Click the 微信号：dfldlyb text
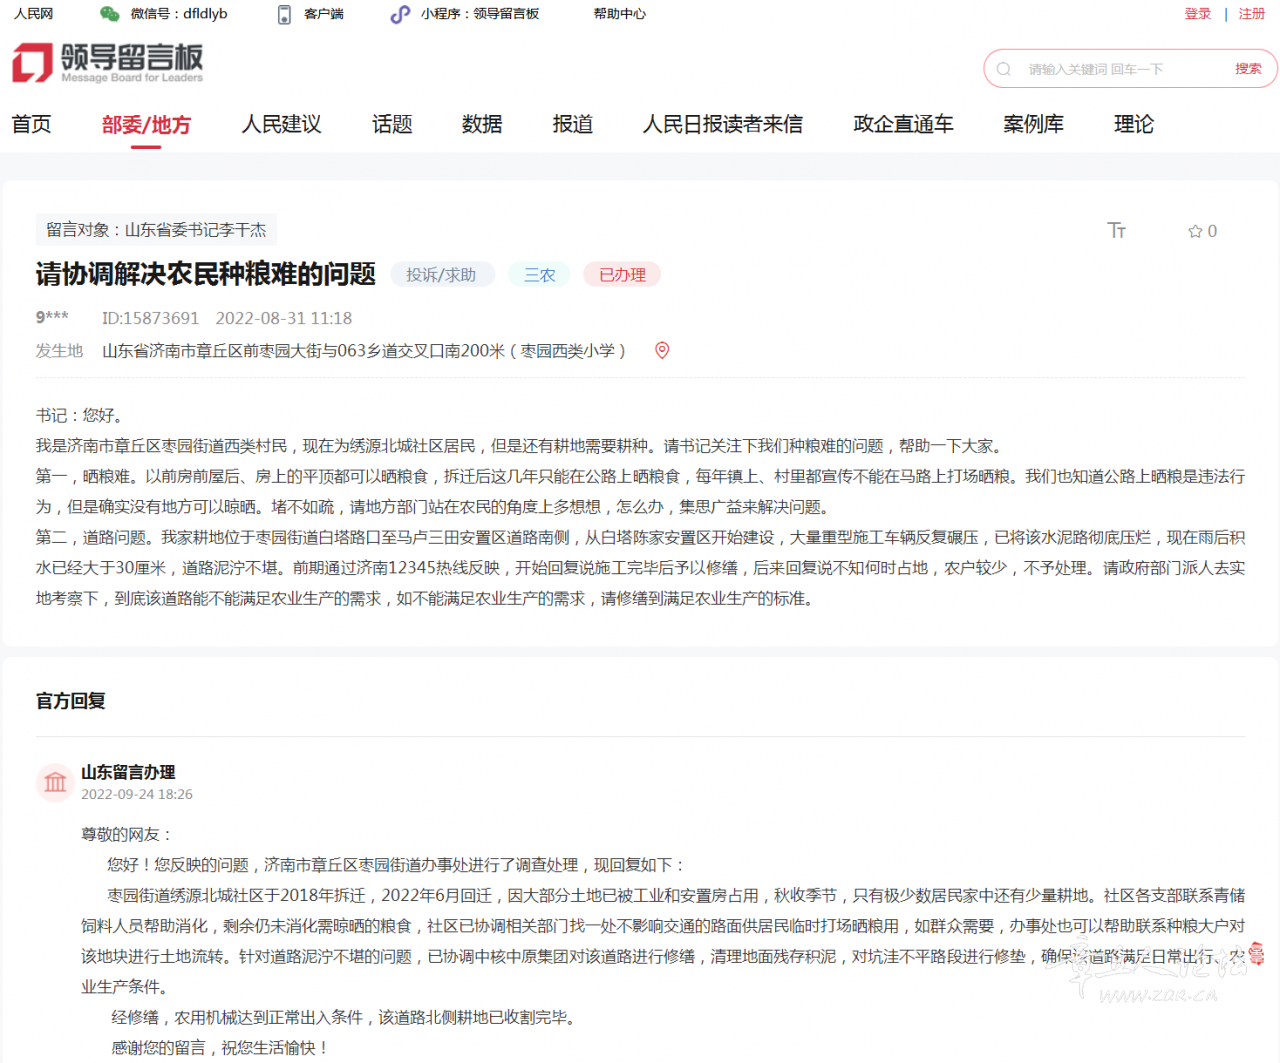Viewport: 1280px width, 1063px height. tap(179, 14)
